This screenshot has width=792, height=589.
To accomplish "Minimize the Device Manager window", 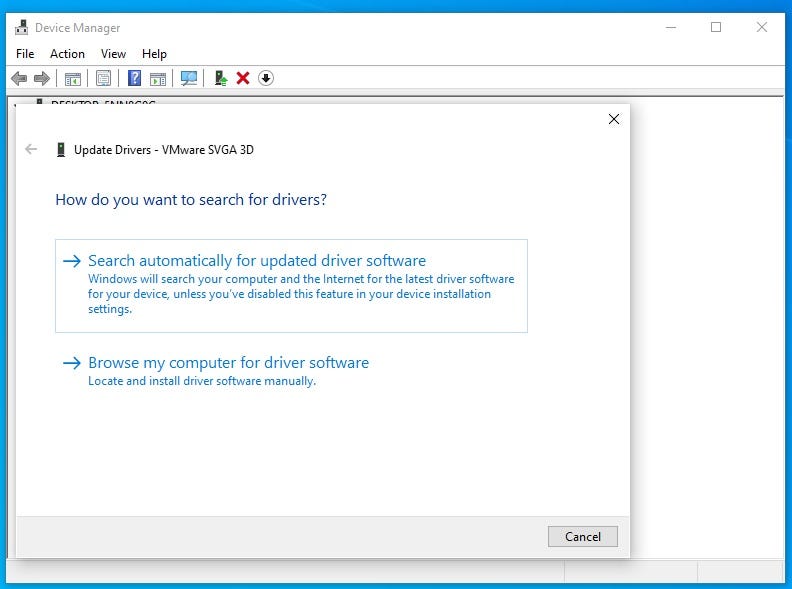I will (x=671, y=27).
